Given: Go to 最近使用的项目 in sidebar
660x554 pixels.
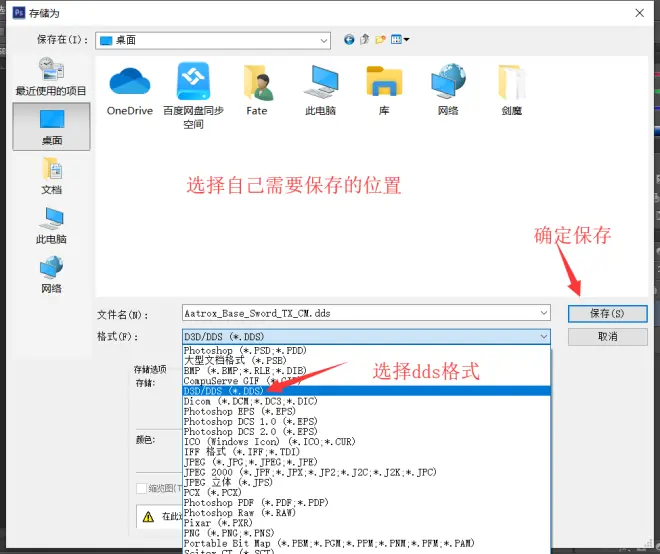Looking at the screenshot, I should click(x=51, y=77).
